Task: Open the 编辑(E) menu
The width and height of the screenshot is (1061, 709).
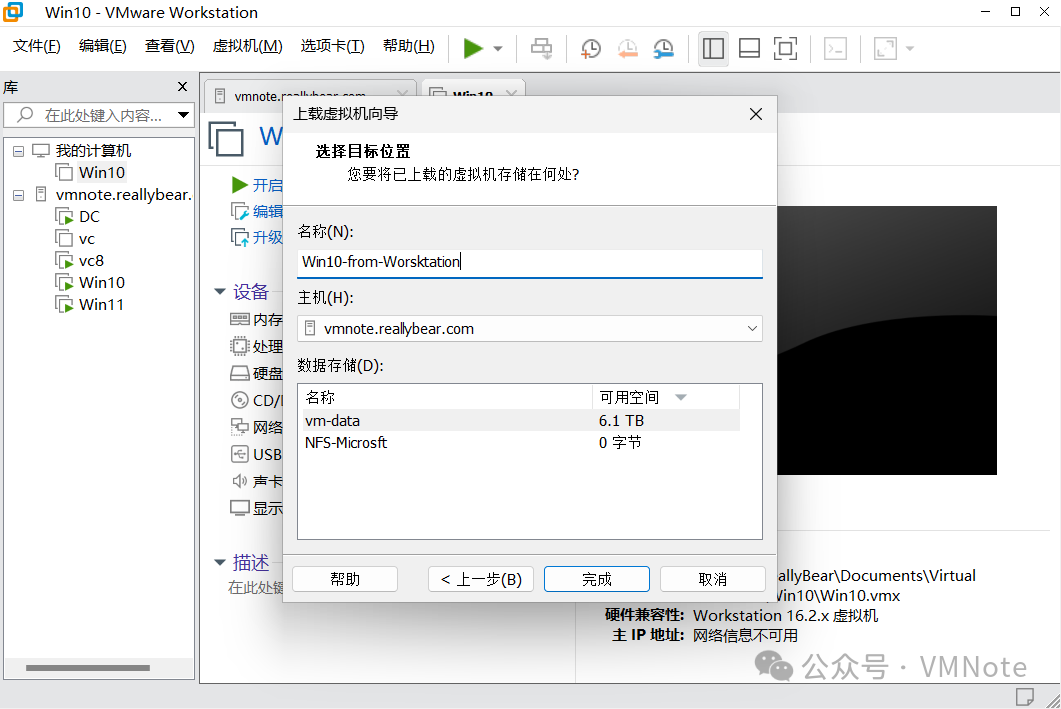Action: click(x=102, y=46)
